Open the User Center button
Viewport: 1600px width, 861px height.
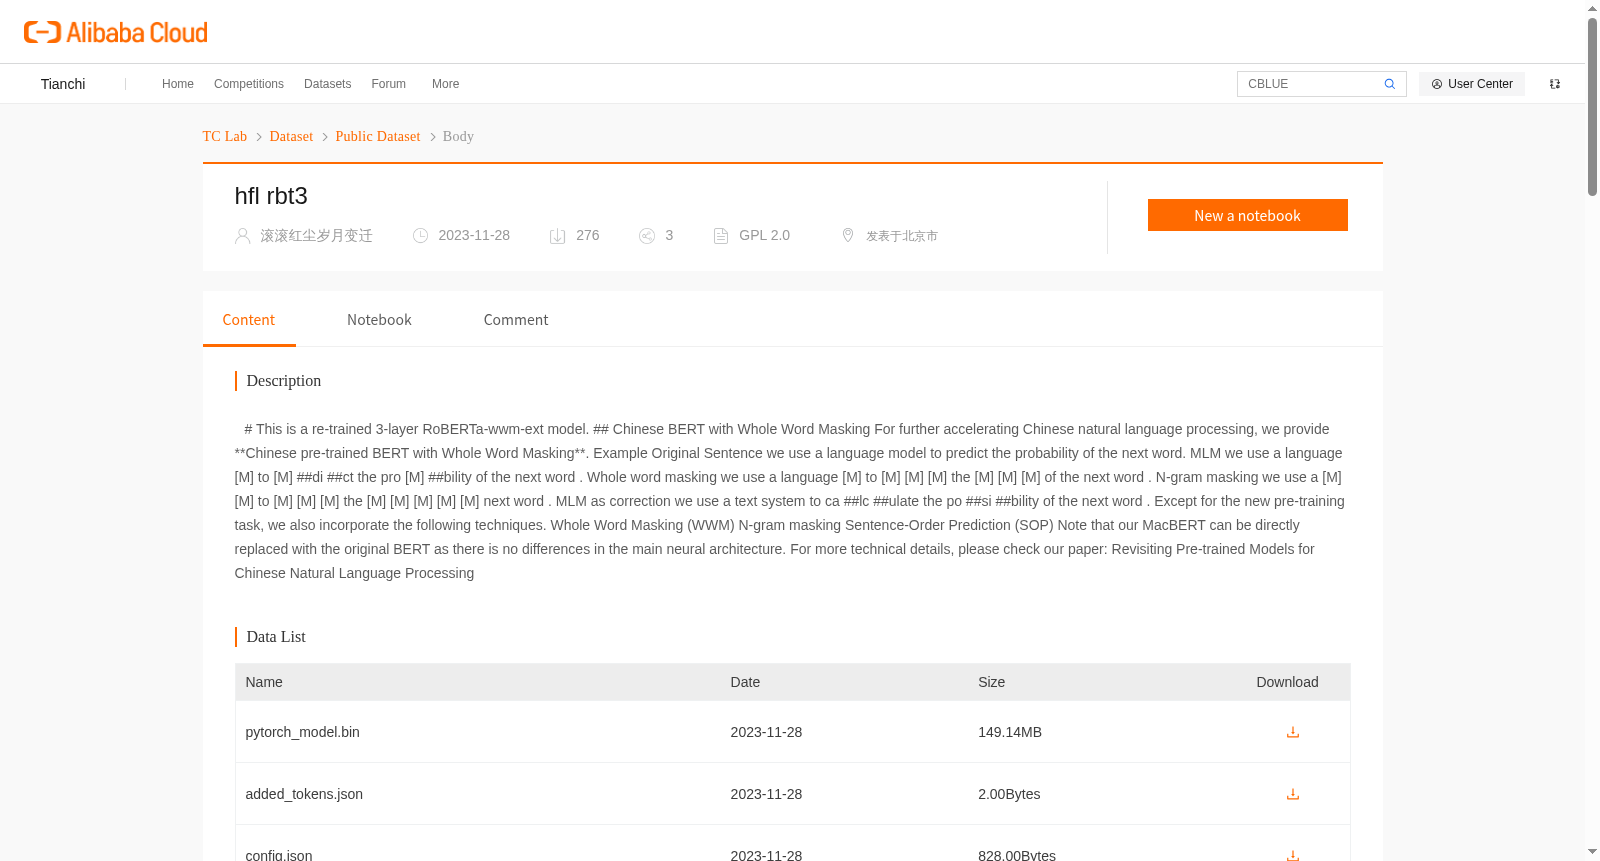point(1472,84)
